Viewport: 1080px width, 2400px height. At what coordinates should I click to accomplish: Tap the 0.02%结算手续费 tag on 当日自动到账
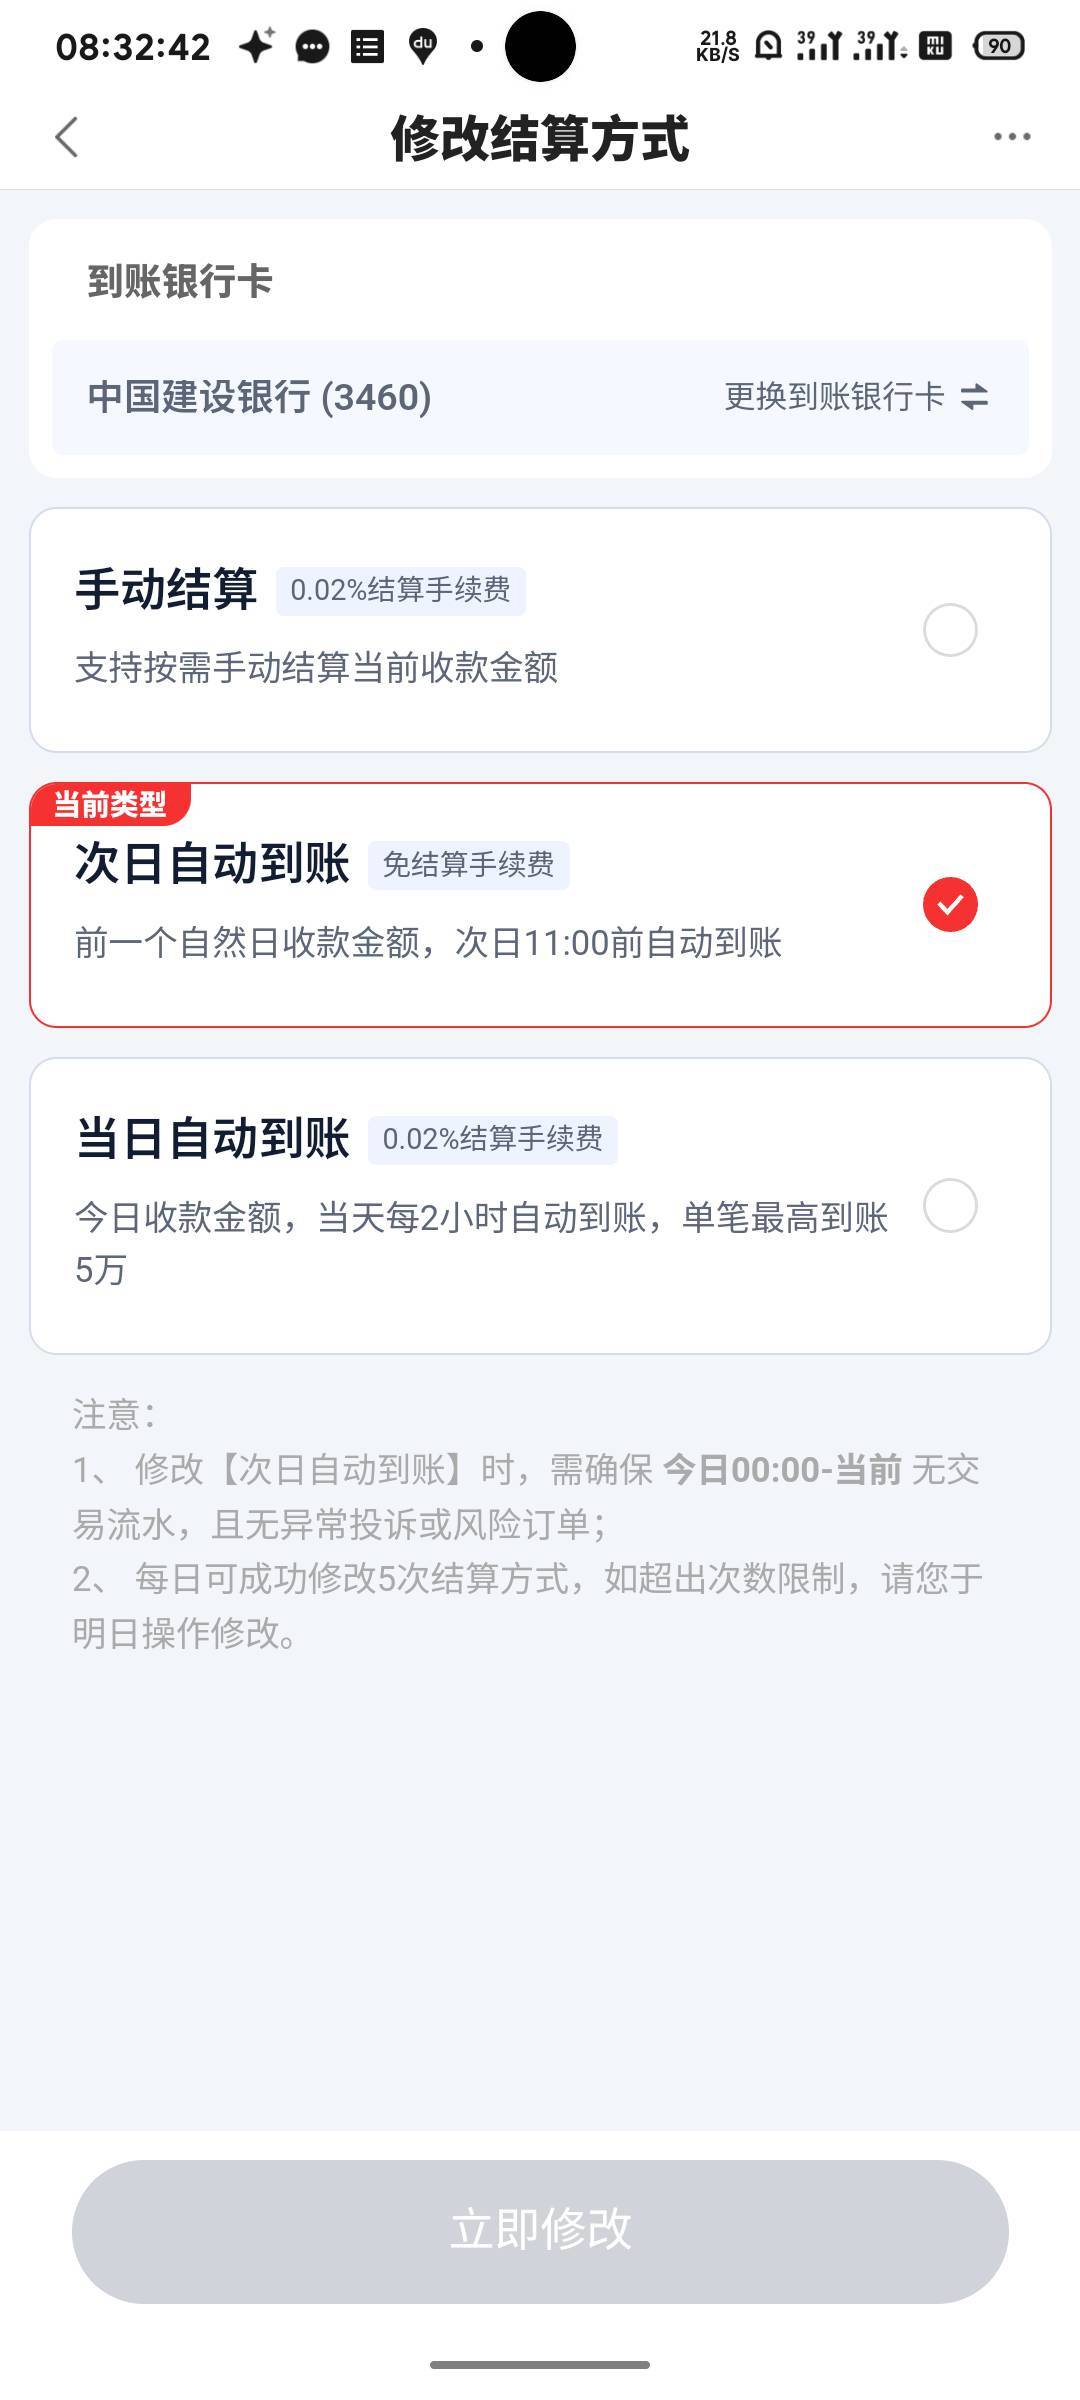click(x=492, y=1139)
